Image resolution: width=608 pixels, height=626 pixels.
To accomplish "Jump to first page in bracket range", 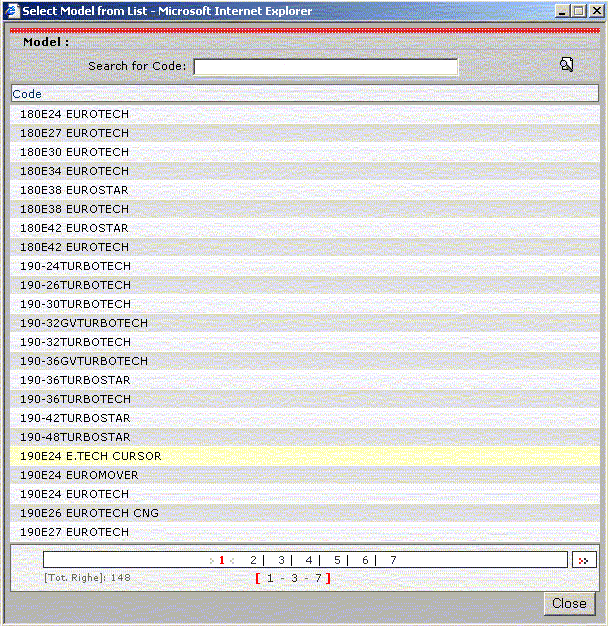I will pos(270,578).
